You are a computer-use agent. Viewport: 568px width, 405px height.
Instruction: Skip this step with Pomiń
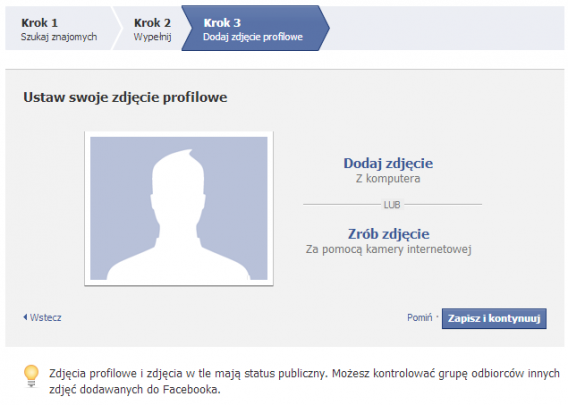tap(419, 318)
